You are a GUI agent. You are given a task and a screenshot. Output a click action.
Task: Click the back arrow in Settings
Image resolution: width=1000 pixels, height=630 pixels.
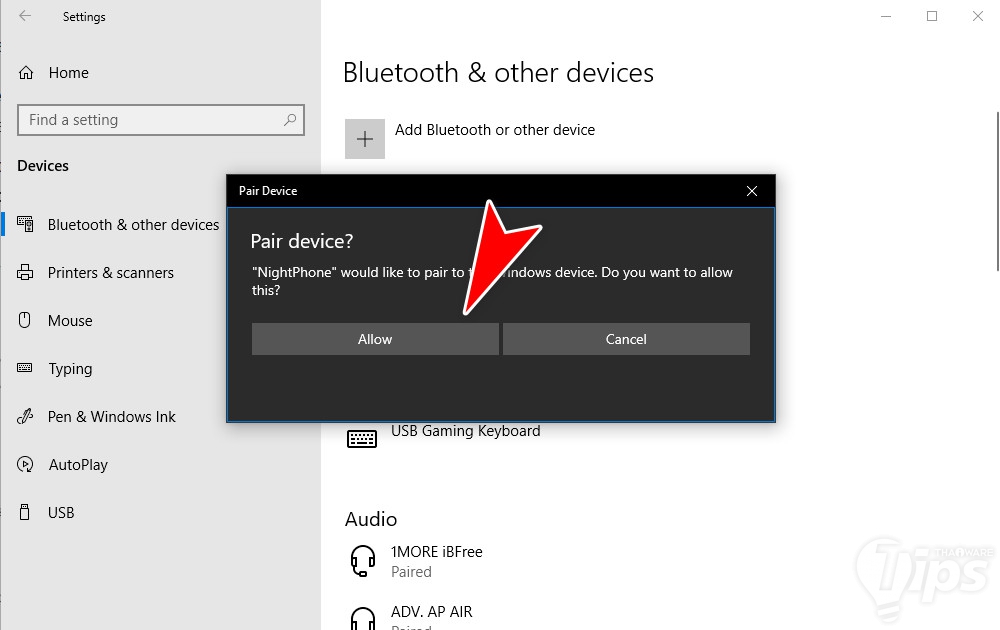(25, 16)
